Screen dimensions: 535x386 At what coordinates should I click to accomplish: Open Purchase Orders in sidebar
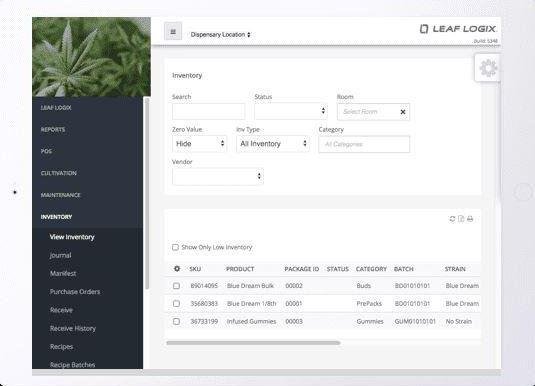point(75,292)
